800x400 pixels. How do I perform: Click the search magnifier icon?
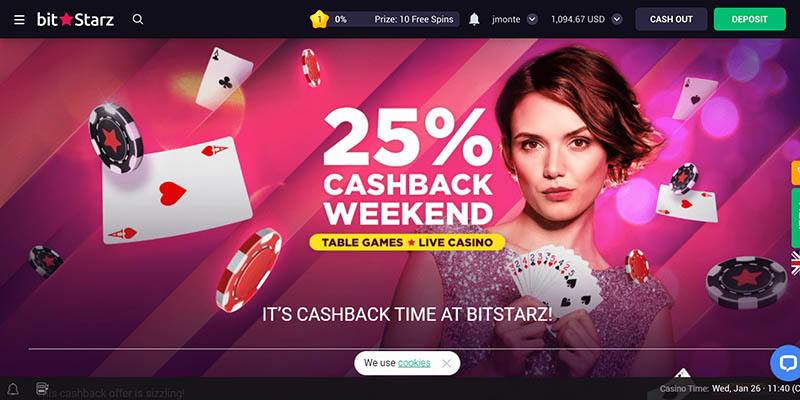138,19
